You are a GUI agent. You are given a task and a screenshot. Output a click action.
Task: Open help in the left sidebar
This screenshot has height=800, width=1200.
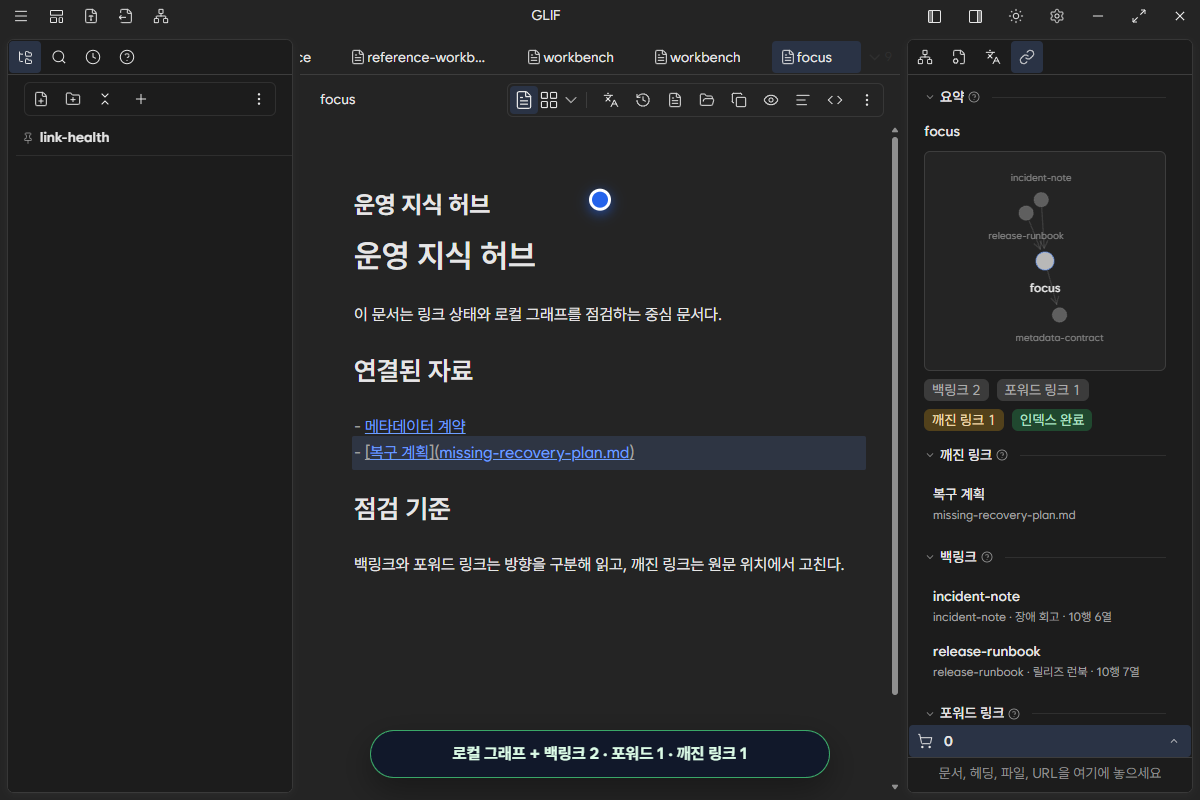(x=127, y=57)
